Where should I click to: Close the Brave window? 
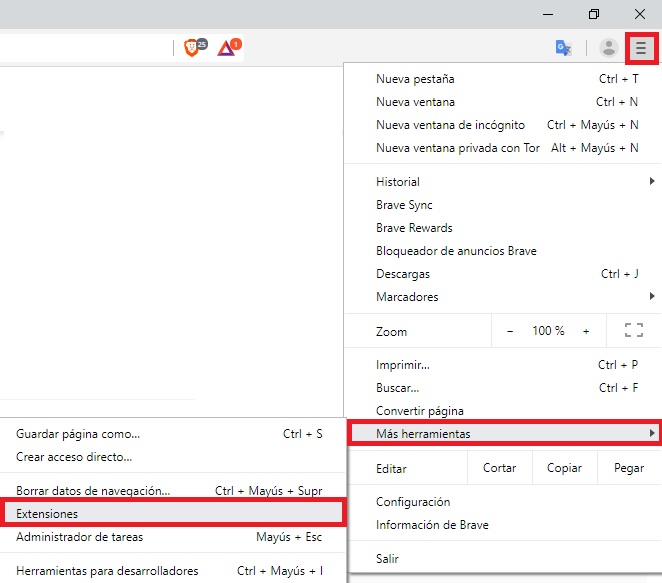(640, 14)
